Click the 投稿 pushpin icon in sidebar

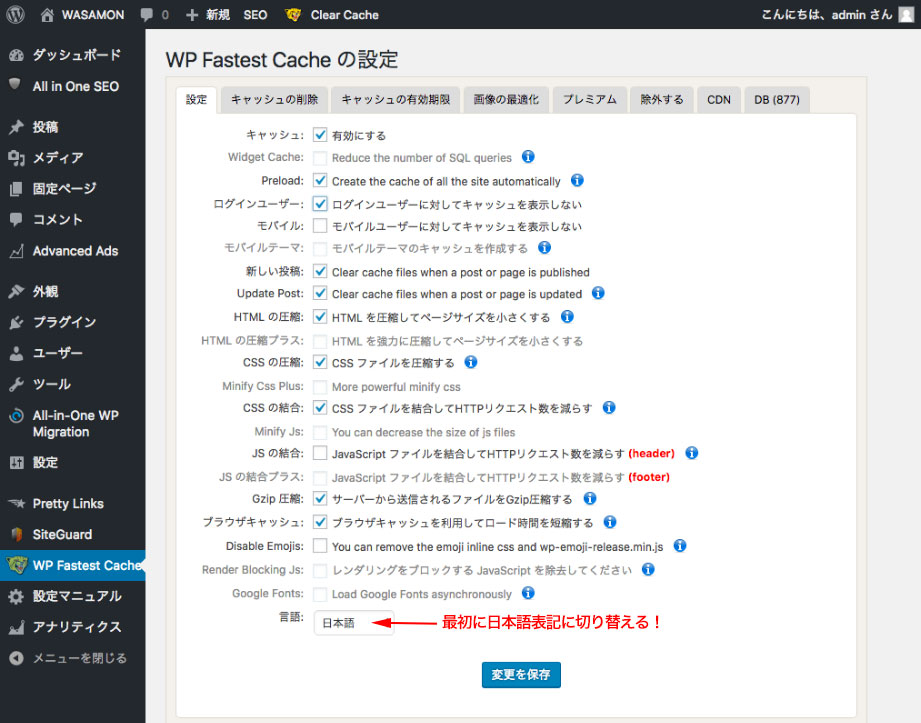(x=16, y=127)
